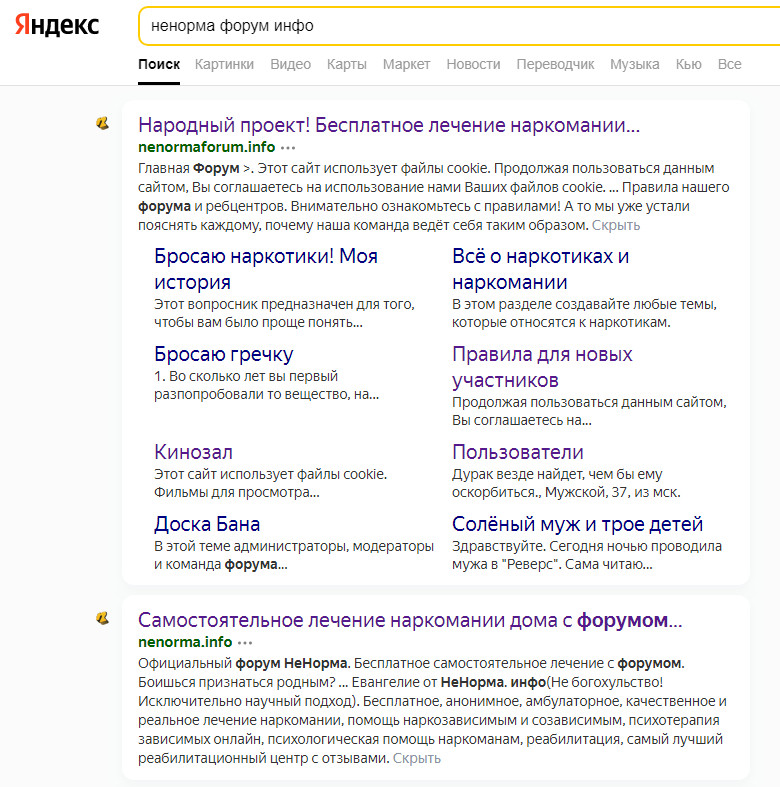
Task: Open the Новости tab
Action: tap(473, 64)
